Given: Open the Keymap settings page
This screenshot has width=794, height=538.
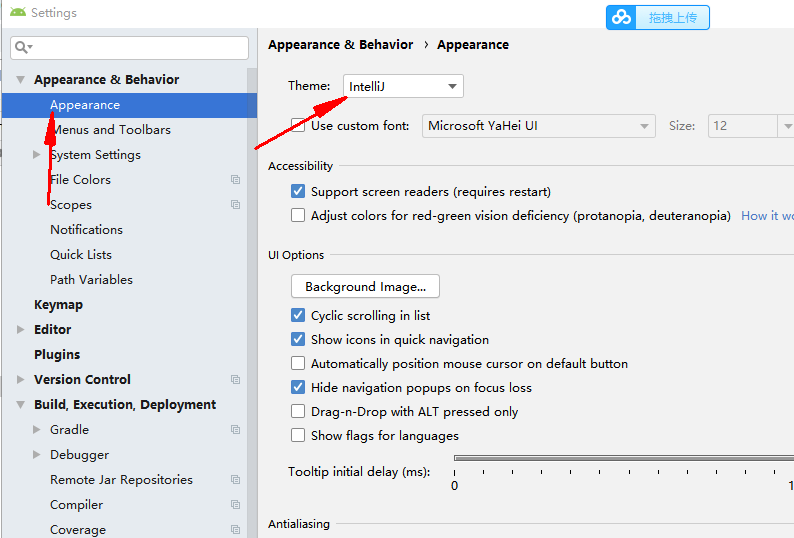Looking at the screenshot, I should coord(58,304).
